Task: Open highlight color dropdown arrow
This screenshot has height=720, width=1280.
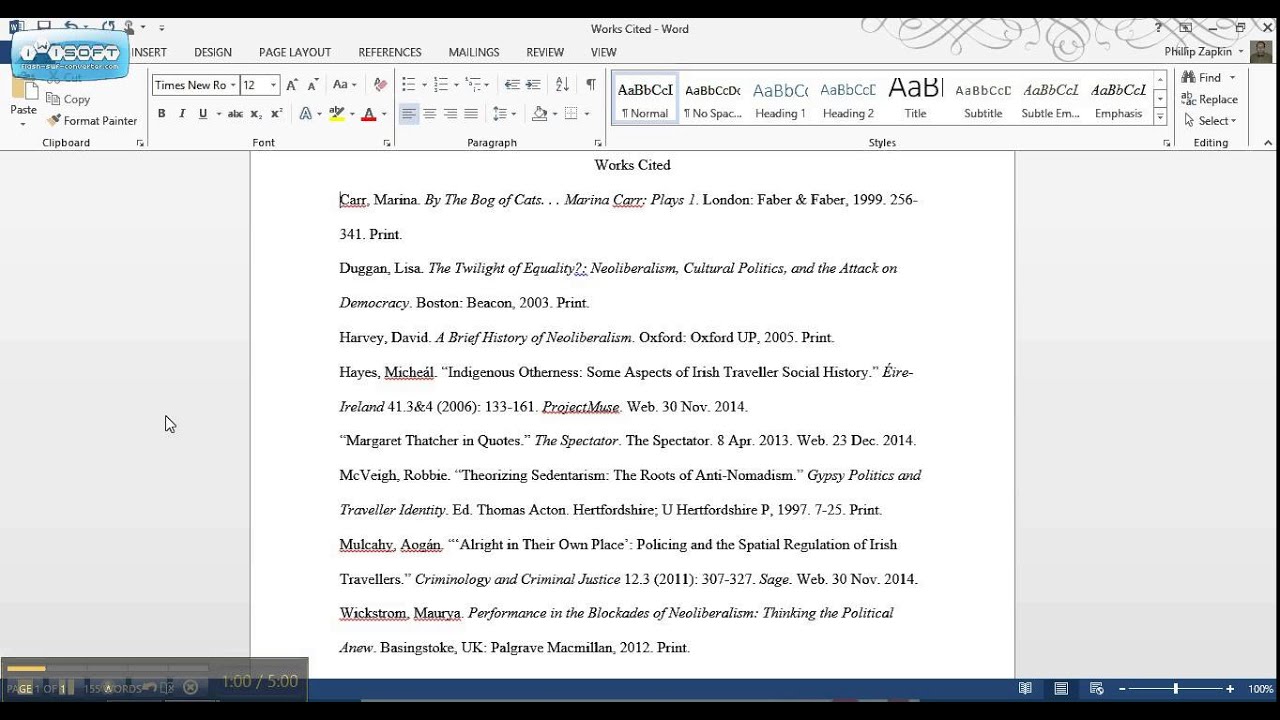Action: (351, 114)
